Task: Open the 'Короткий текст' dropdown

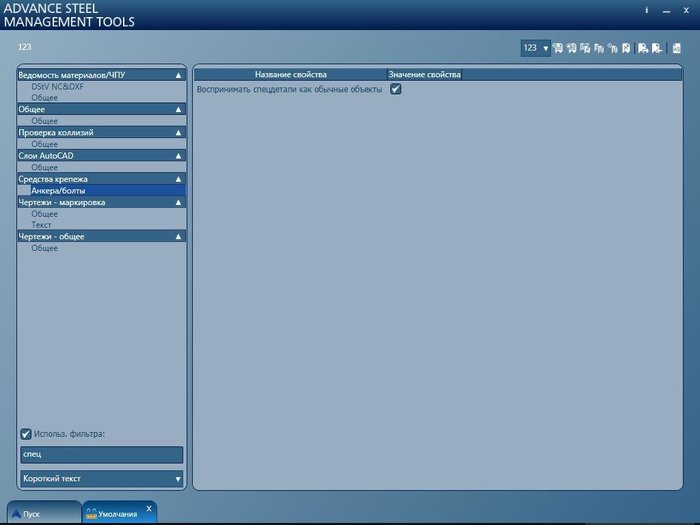Action: 102,479
